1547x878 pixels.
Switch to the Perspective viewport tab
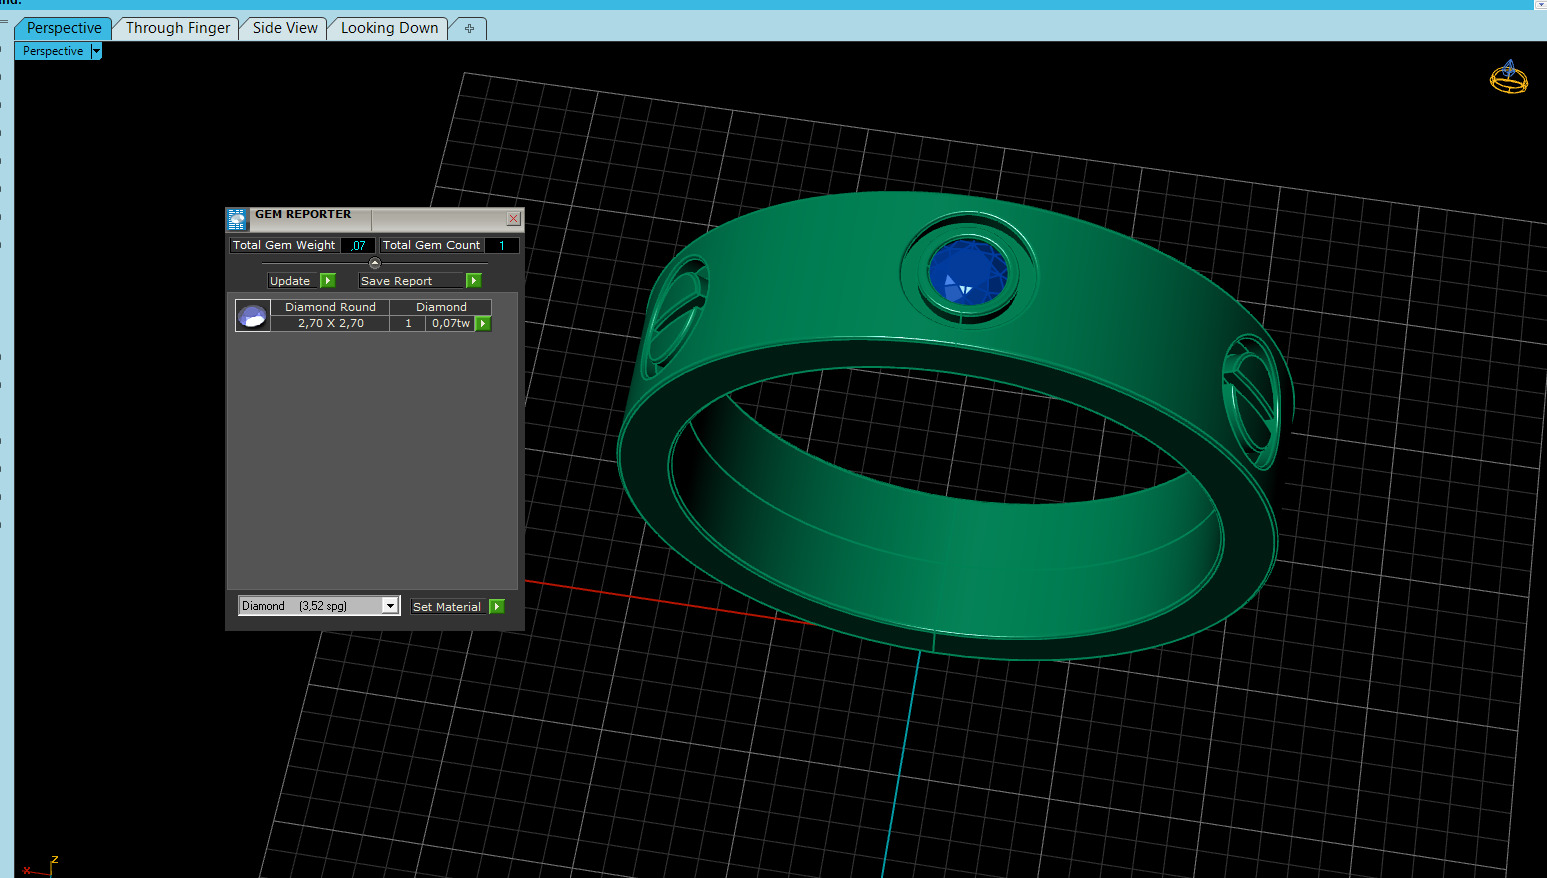coord(64,28)
